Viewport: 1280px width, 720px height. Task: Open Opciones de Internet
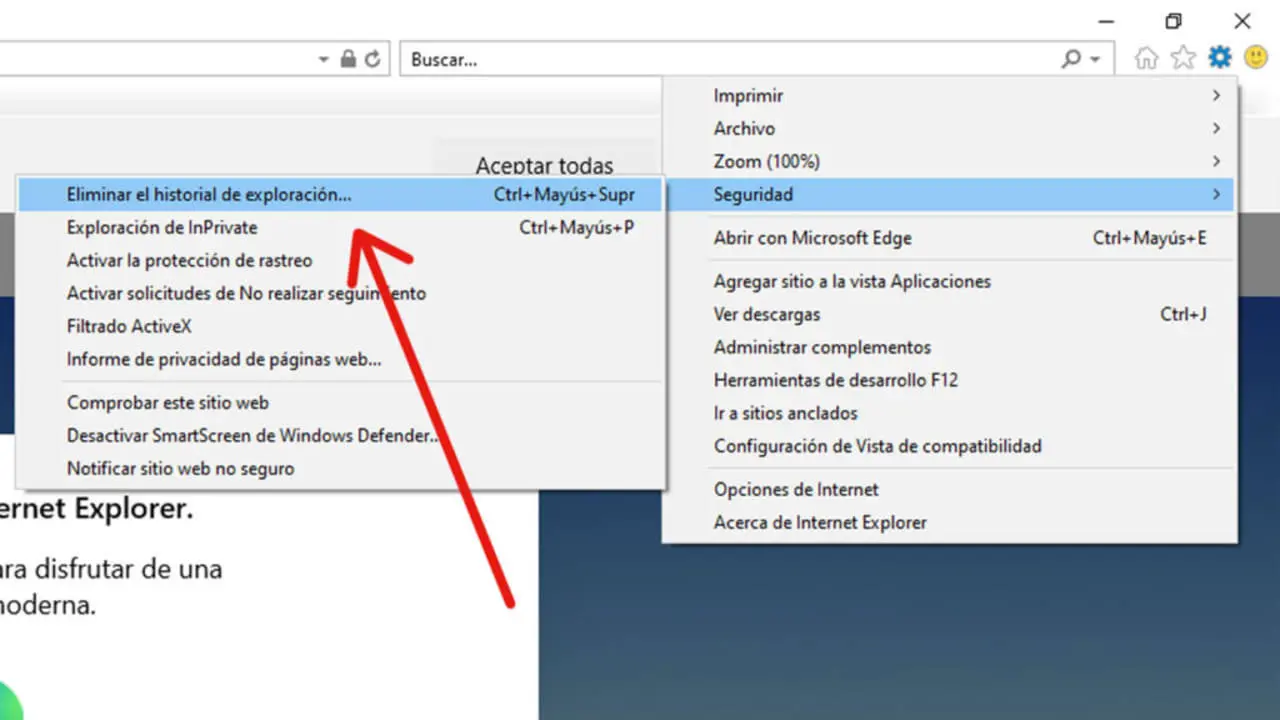coord(949,490)
